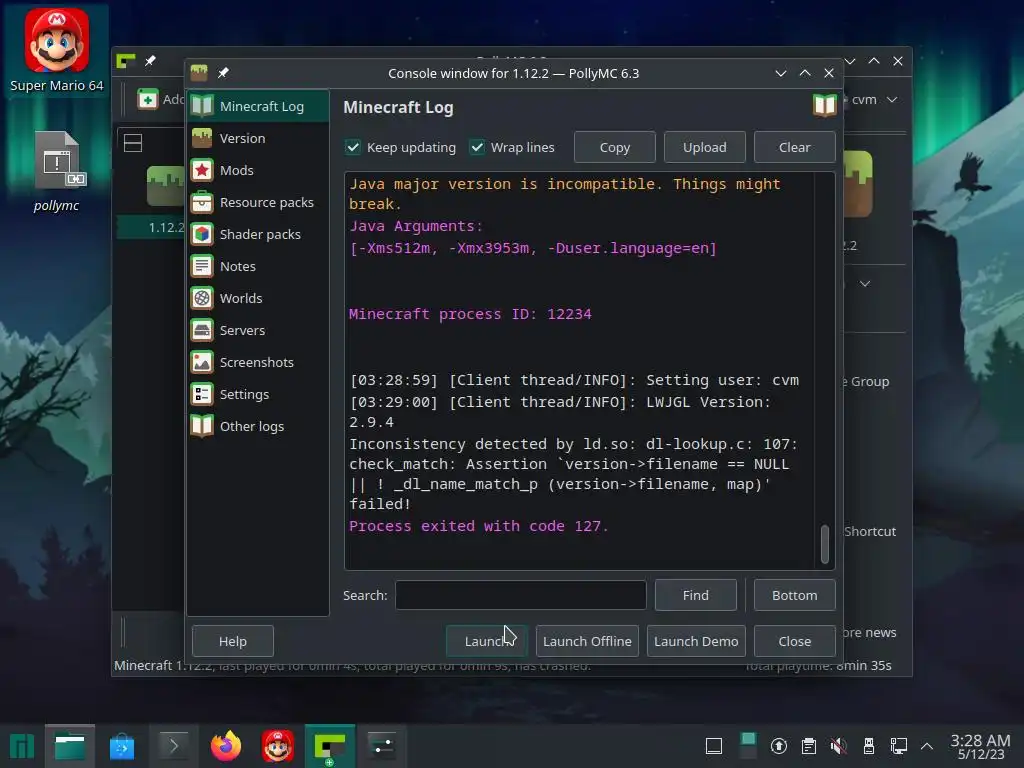Click Add Instance icon in main window
Image resolution: width=1024 pixels, height=768 pixels.
click(x=148, y=99)
